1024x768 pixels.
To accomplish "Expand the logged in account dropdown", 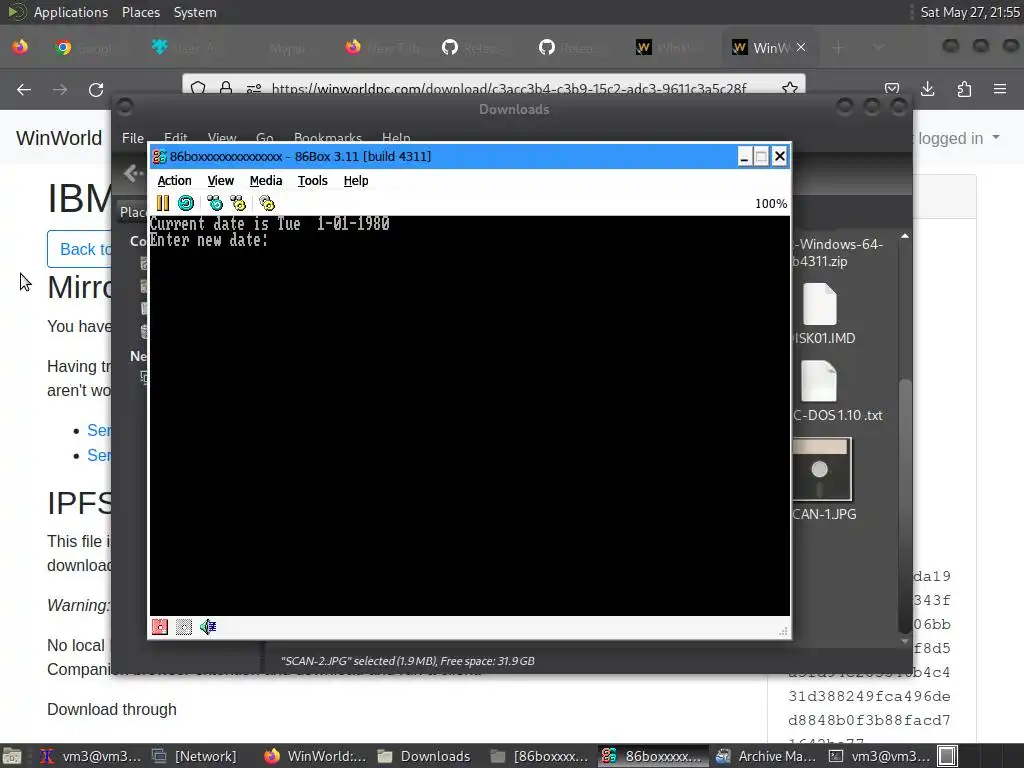I will point(959,138).
